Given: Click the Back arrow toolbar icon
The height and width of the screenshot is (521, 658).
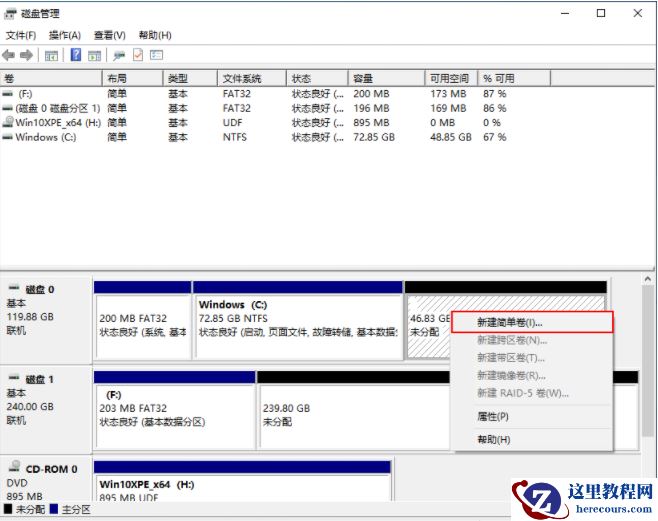Looking at the screenshot, I should tap(8, 55).
